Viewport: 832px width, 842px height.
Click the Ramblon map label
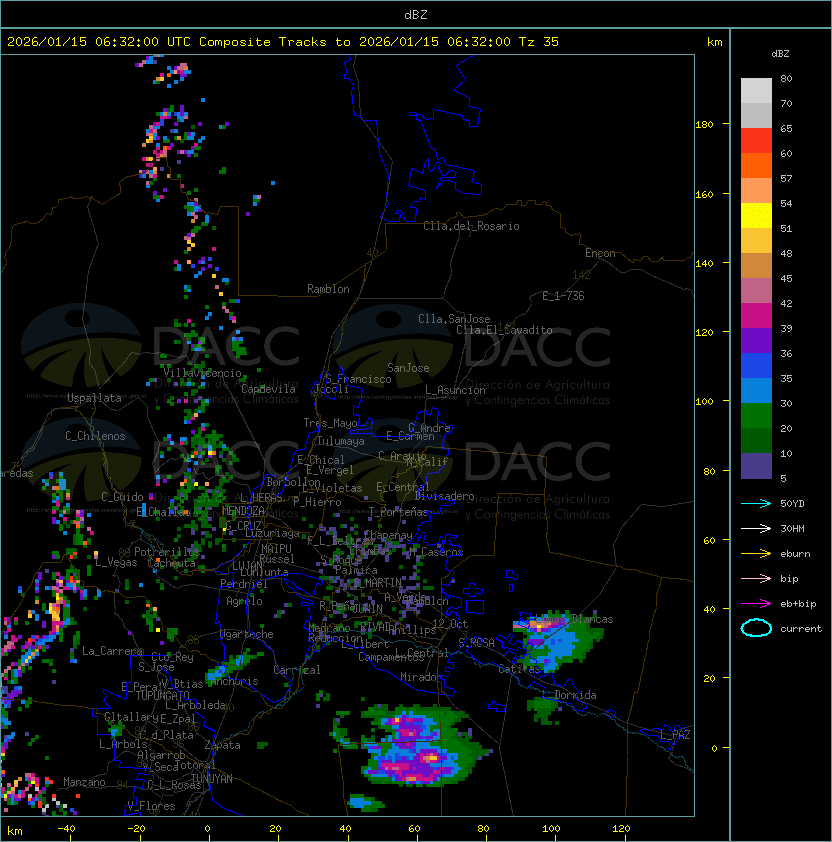point(328,289)
